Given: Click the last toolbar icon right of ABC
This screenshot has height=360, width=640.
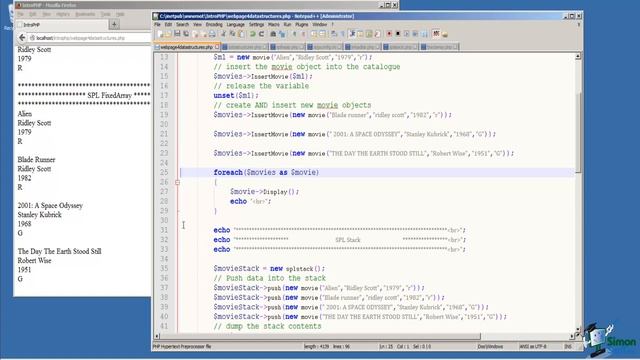Looking at the screenshot, I should 445,34.
